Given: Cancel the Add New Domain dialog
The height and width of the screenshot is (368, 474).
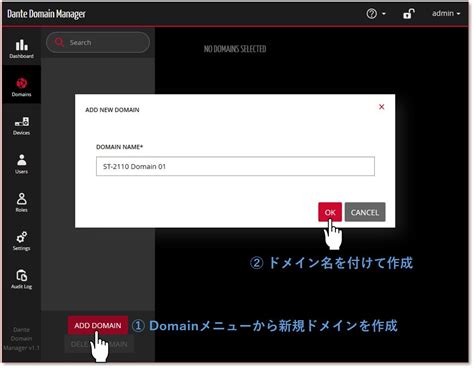Looking at the screenshot, I should tap(365, 212).
